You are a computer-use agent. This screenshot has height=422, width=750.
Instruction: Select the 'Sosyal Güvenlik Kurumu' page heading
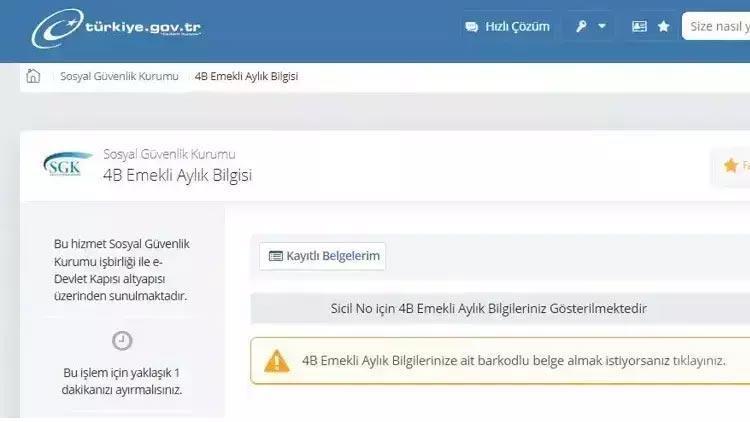tap(169, 154)
